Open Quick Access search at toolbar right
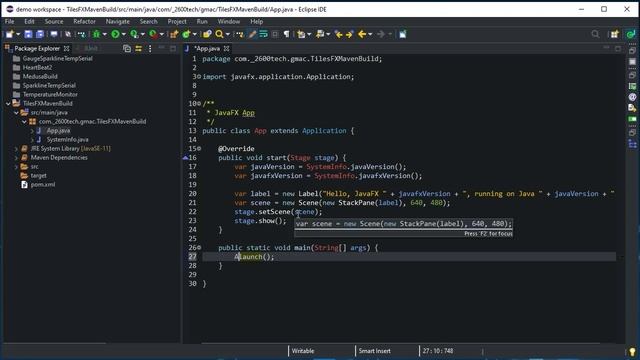This screenshot has width=640, height=360. 596,34
